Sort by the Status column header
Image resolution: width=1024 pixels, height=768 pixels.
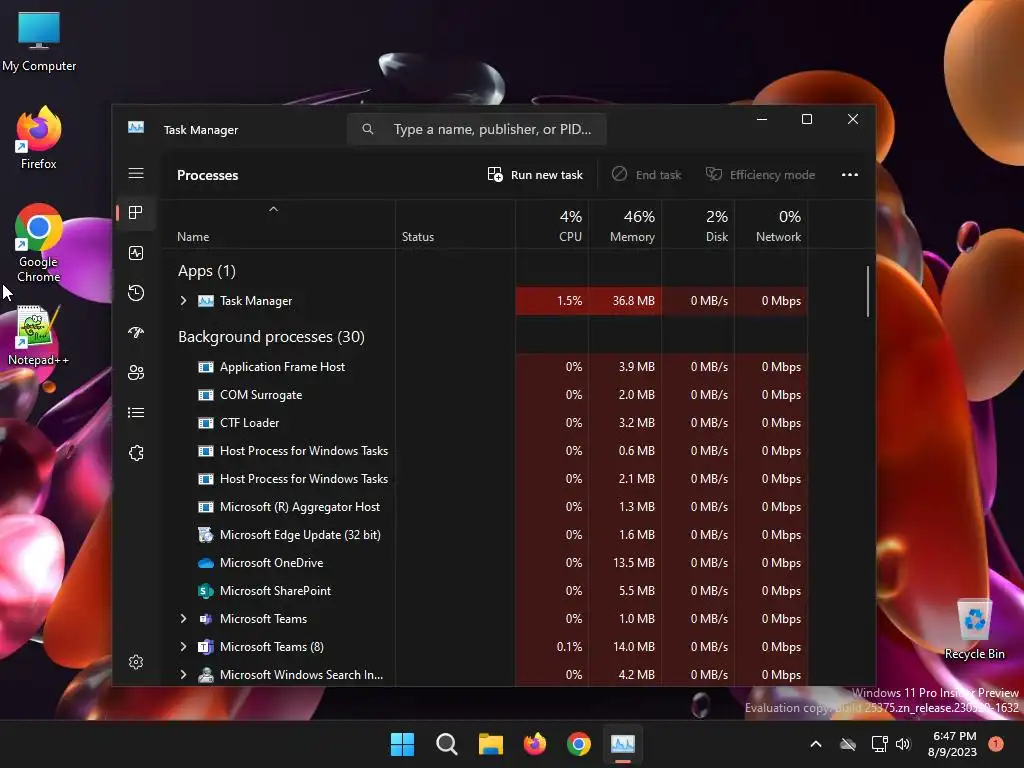(418, 236)
